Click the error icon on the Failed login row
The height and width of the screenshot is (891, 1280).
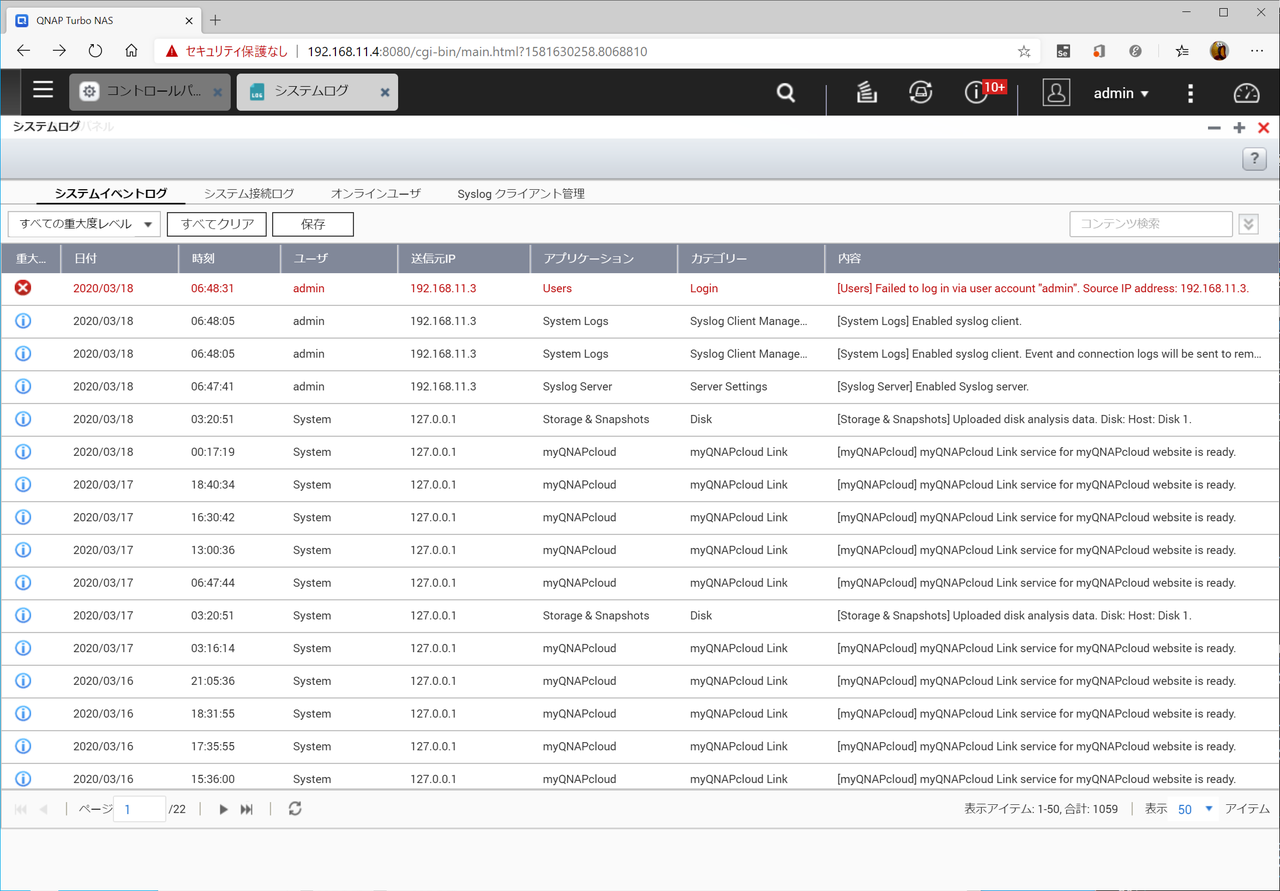tap(23, 288)
